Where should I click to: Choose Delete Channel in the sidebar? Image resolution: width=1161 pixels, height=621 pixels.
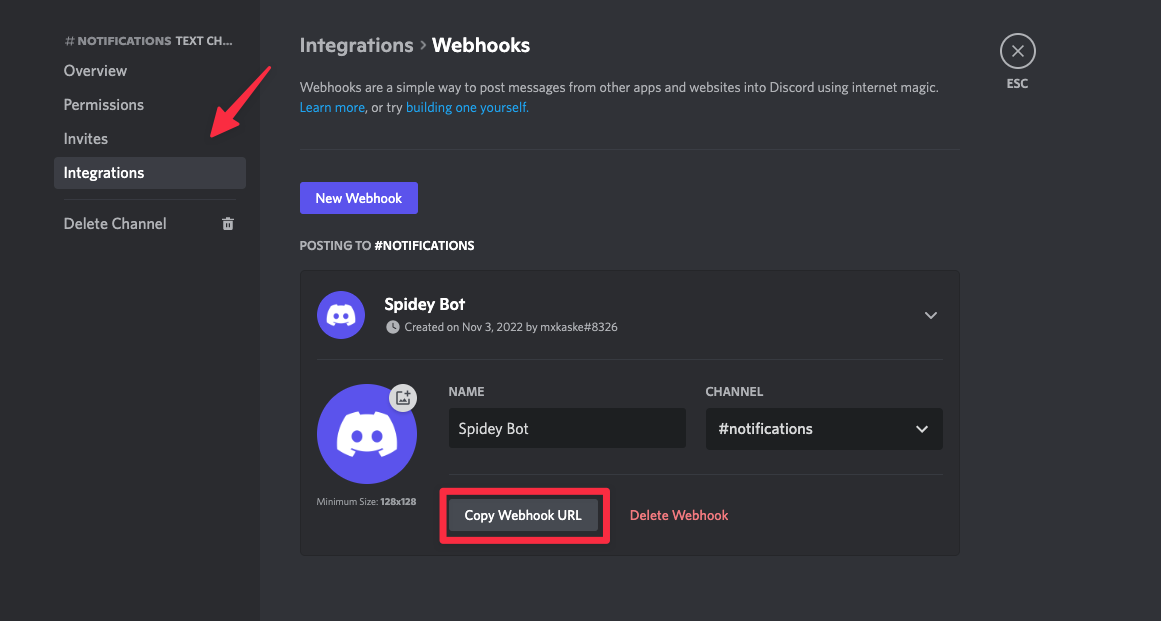point(115,224)
